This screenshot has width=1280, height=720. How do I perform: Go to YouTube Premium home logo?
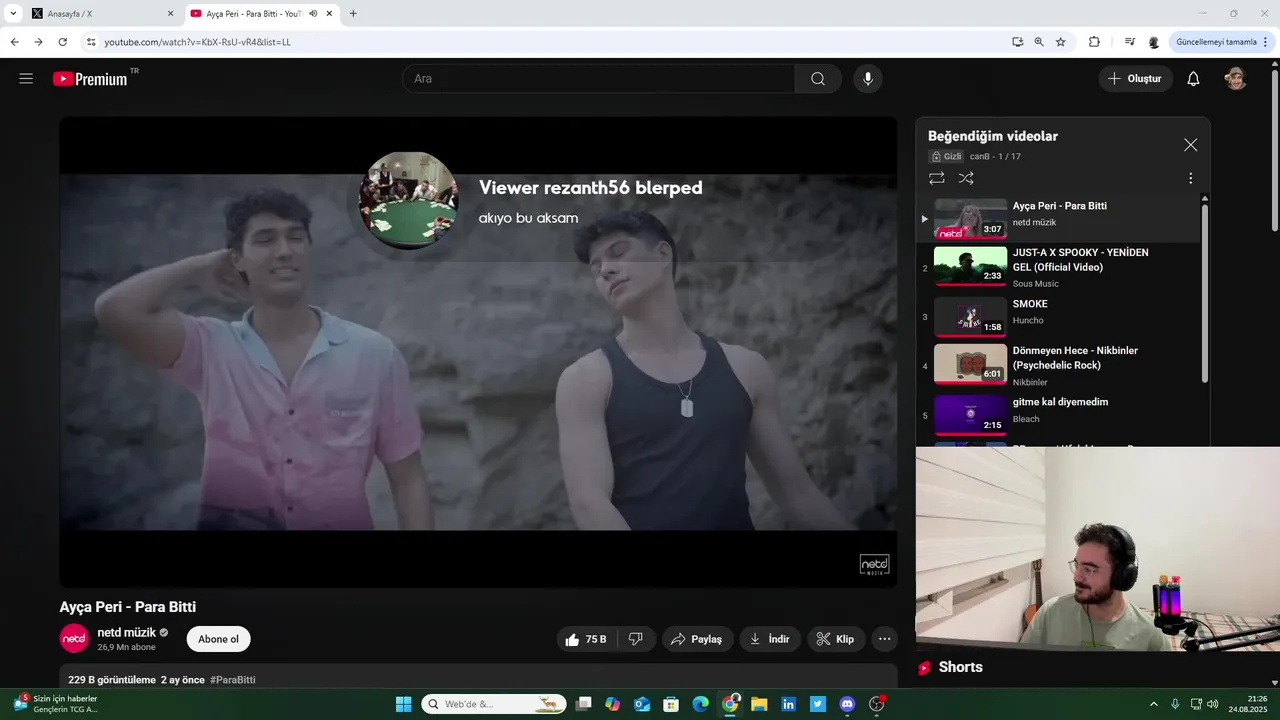pyautogui.click(x=90, y=79)
